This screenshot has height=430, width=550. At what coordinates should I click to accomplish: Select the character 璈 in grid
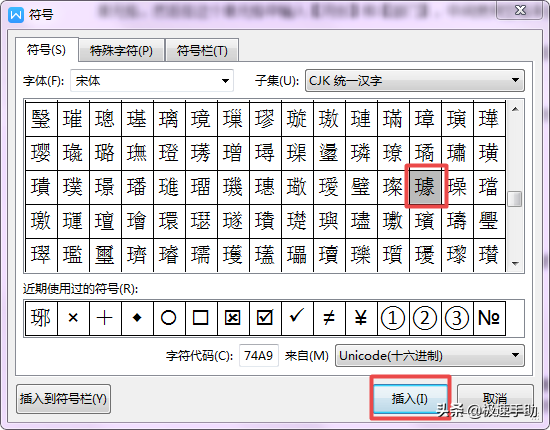click(329, 119)
